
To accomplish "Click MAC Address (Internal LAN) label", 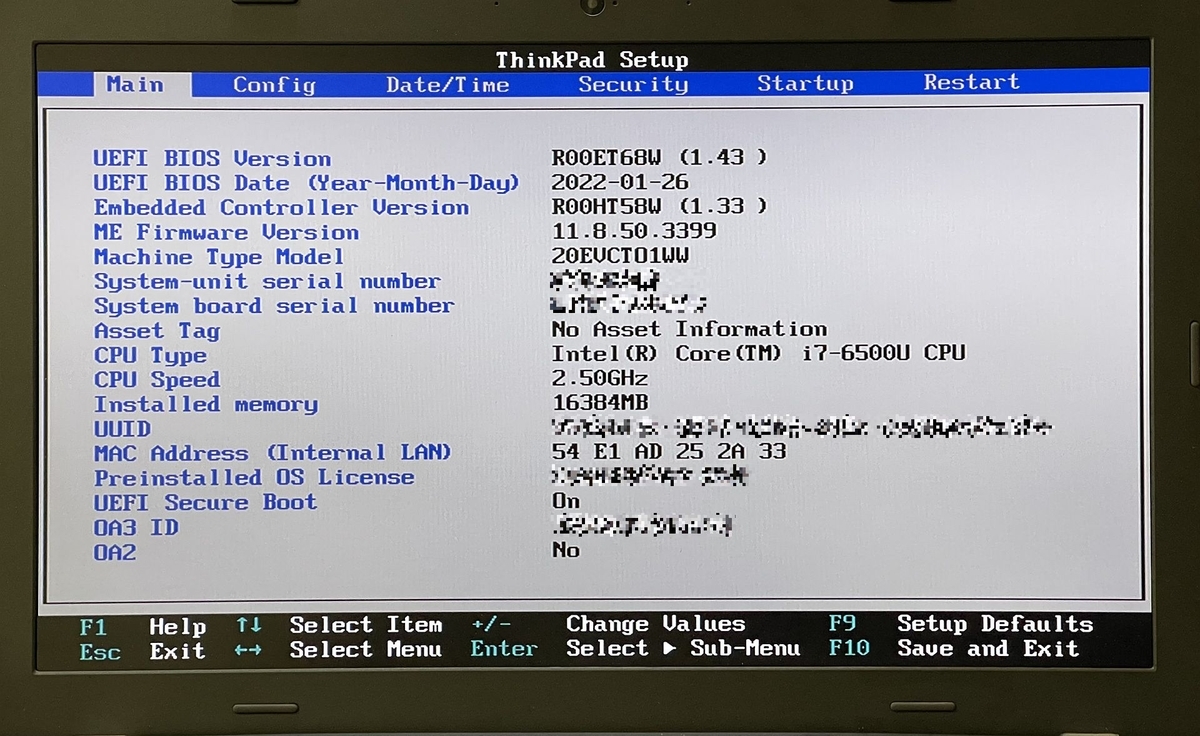I will tap(272, 453).
